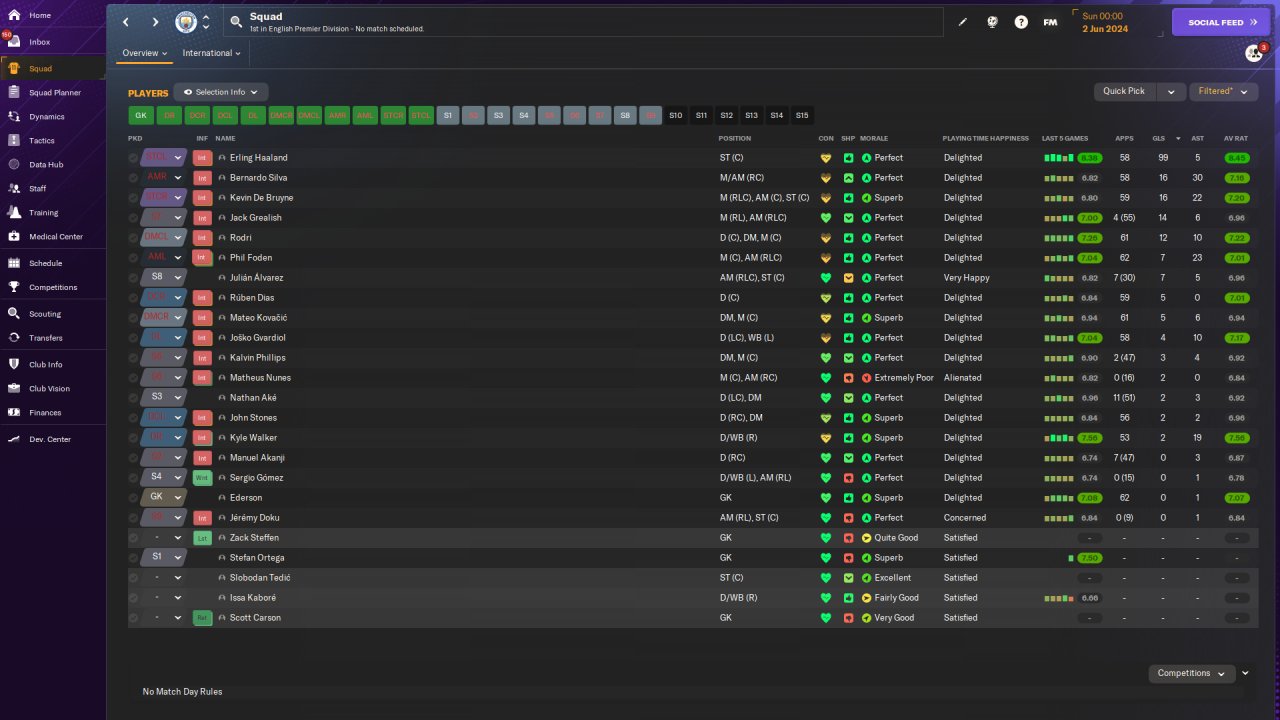Viewport: 1280px width, 720px height.
Task: Open the Dynamics section icon
Action: point(14,116)
